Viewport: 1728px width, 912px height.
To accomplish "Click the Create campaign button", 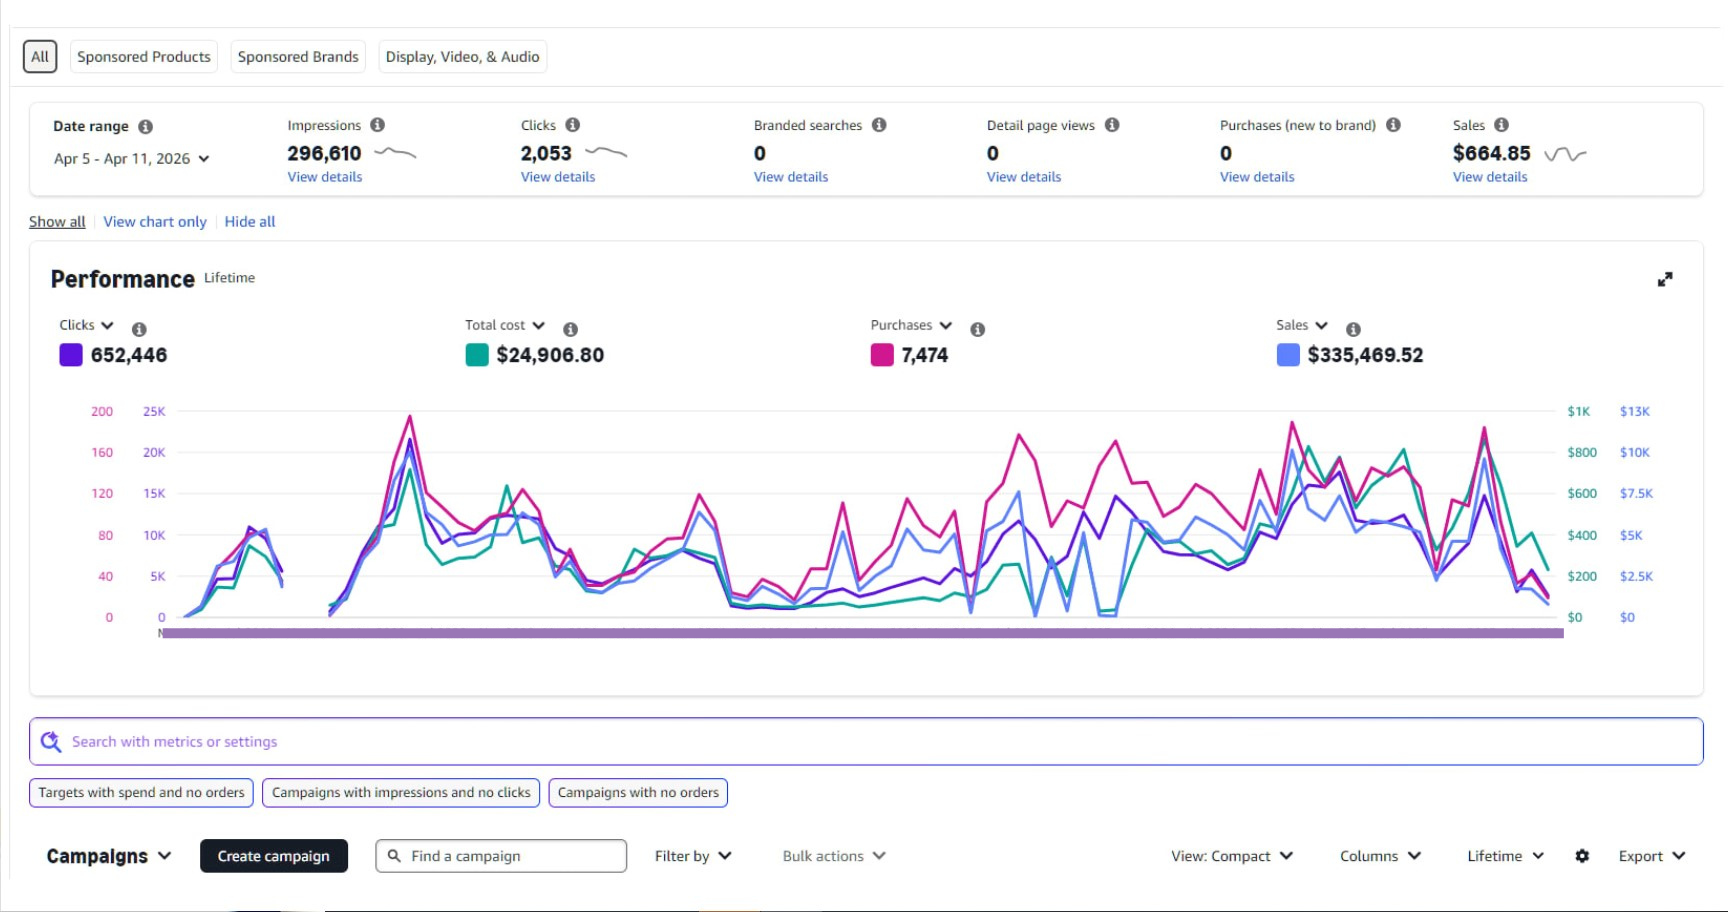I will pyautogui.click(x=274, y=856).
